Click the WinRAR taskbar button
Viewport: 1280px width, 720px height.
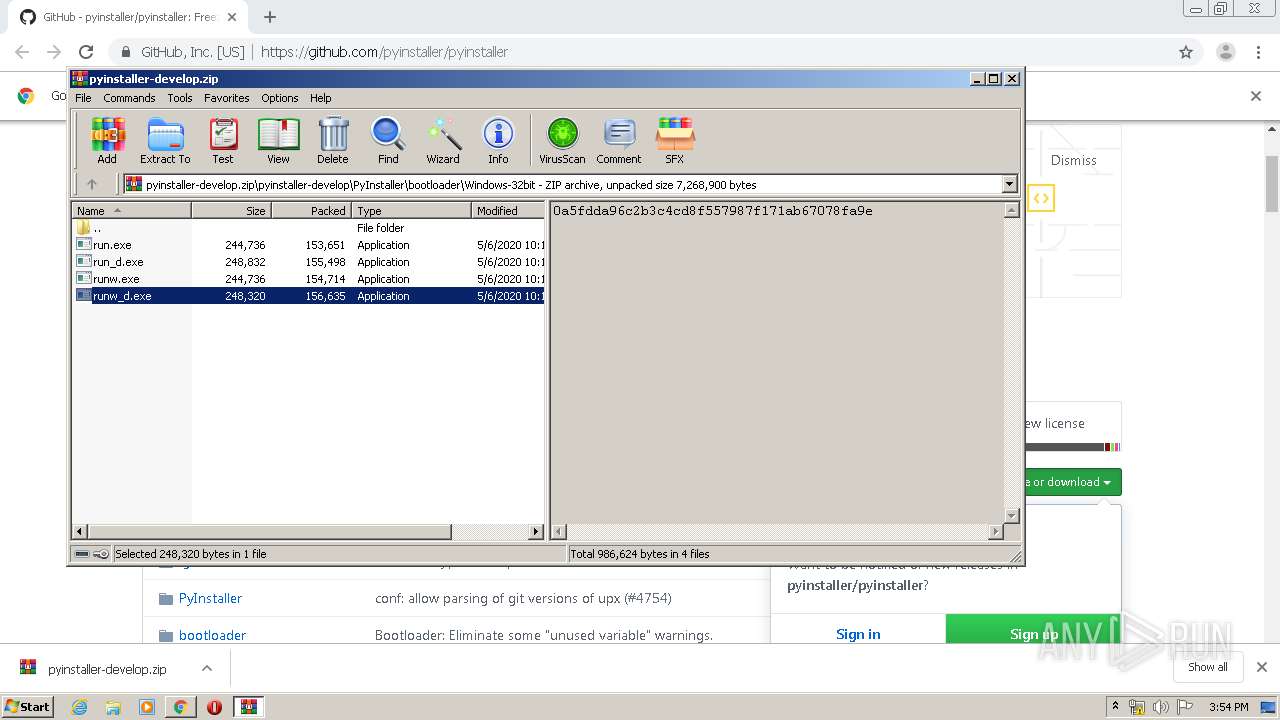248,707
